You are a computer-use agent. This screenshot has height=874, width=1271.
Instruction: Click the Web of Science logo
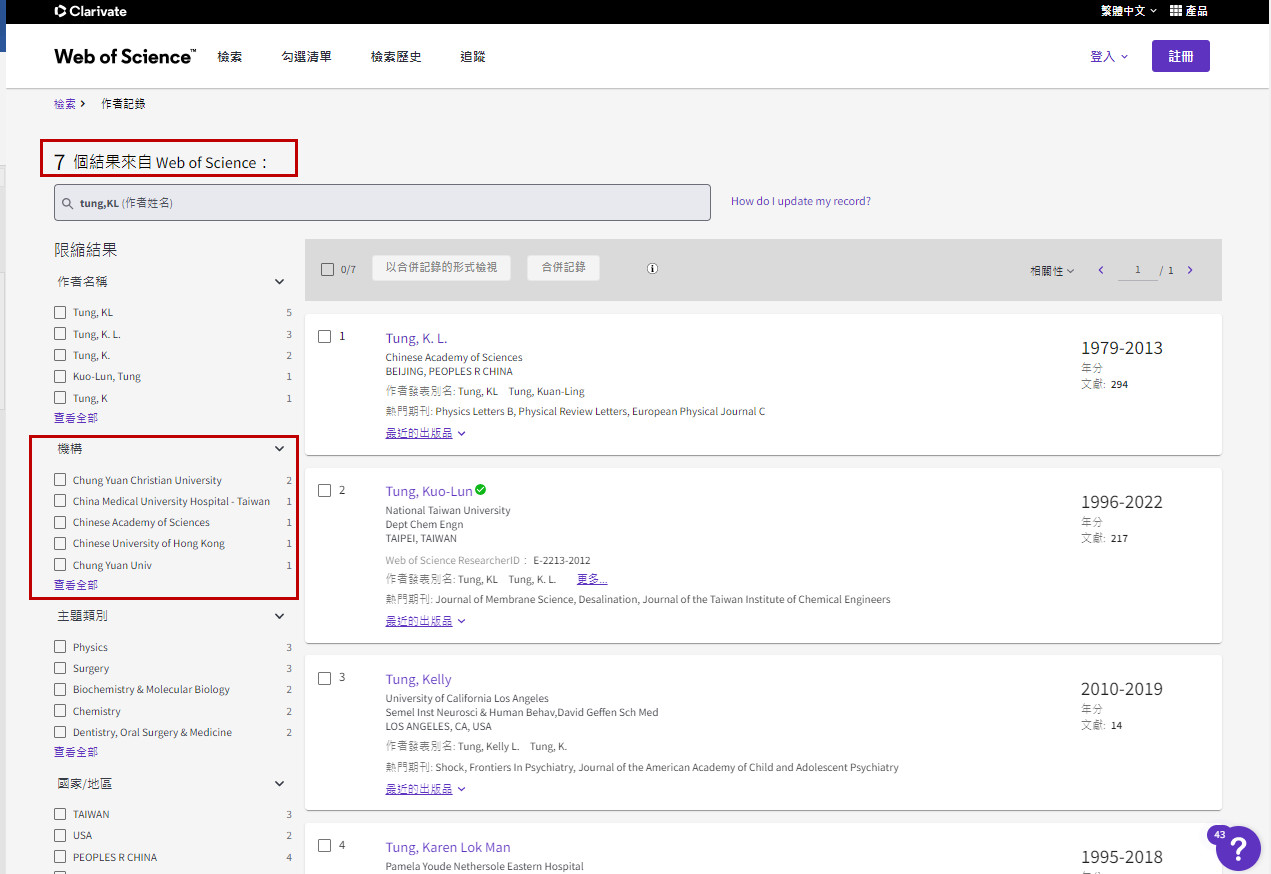(125, 57)
